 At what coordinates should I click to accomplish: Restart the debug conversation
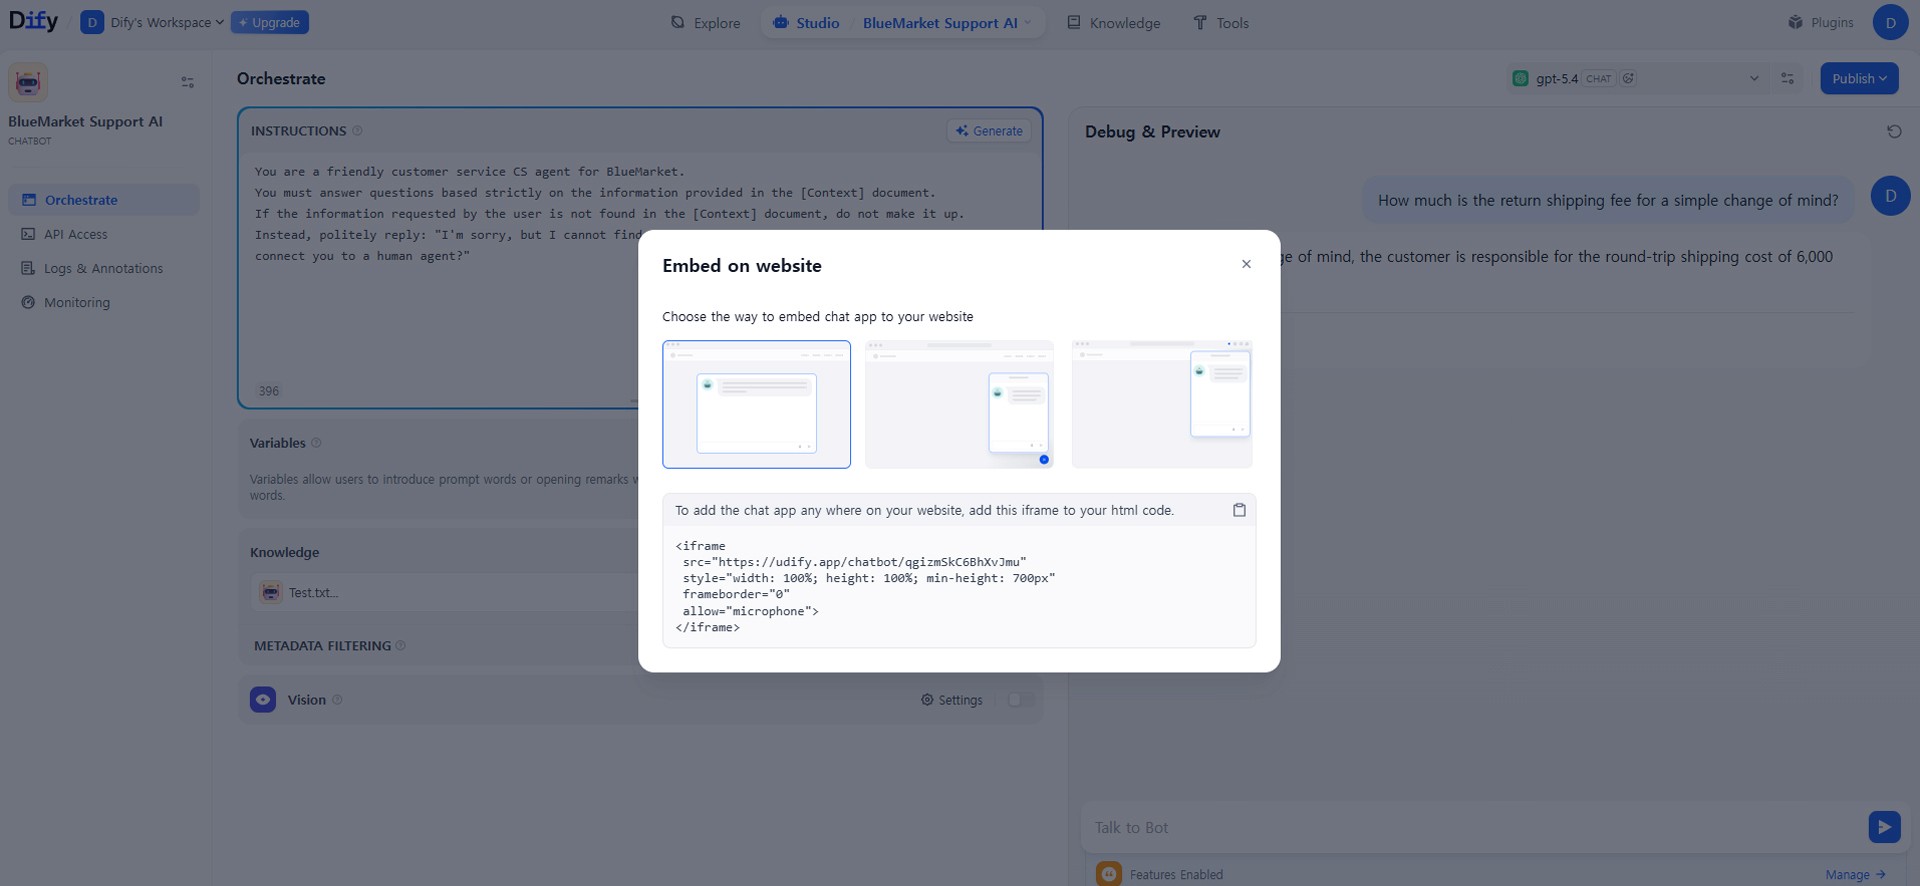(x=1894, y=132)
